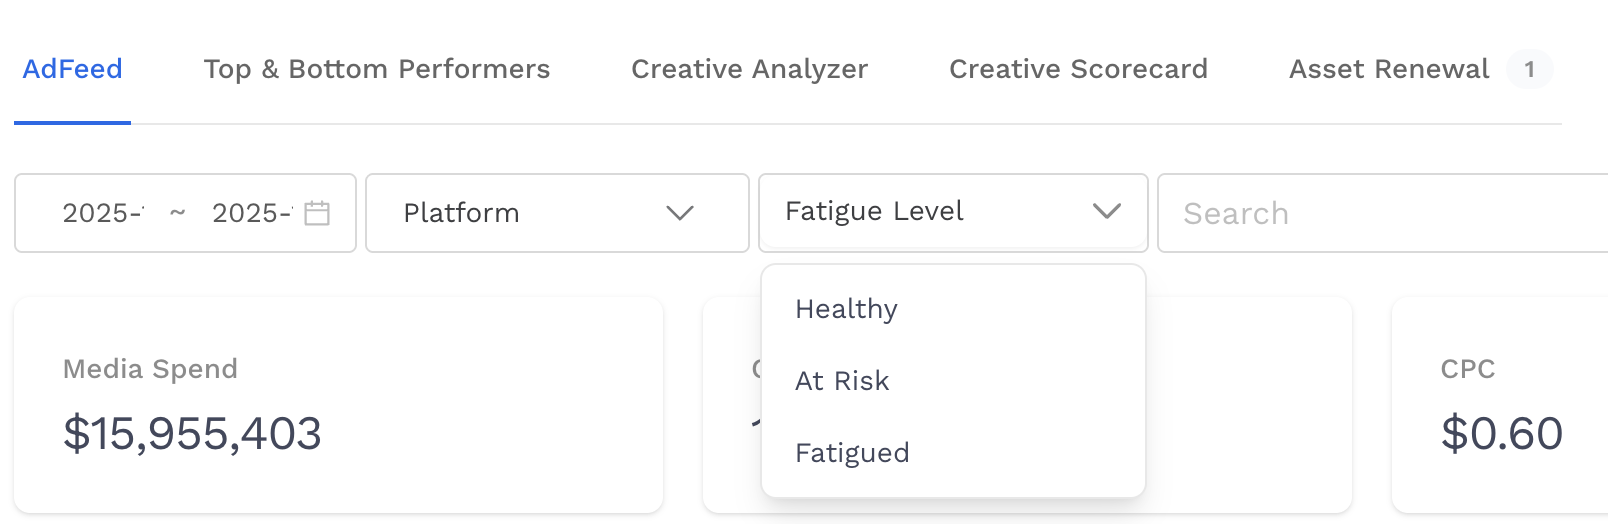1608x524 pixels.
Task: Open the Top & Bottom Performers tab
Action: 377,69
